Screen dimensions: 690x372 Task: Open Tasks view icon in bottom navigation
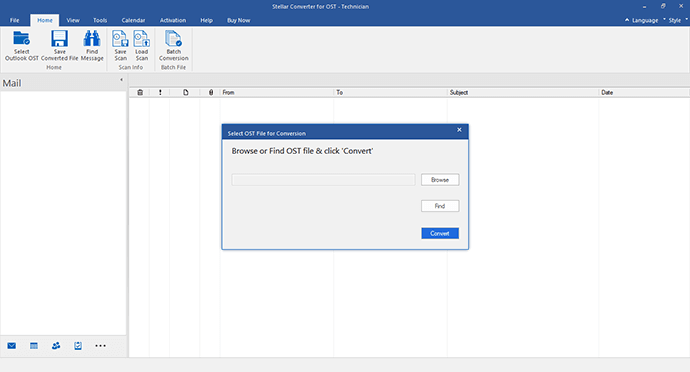point(78,346)
